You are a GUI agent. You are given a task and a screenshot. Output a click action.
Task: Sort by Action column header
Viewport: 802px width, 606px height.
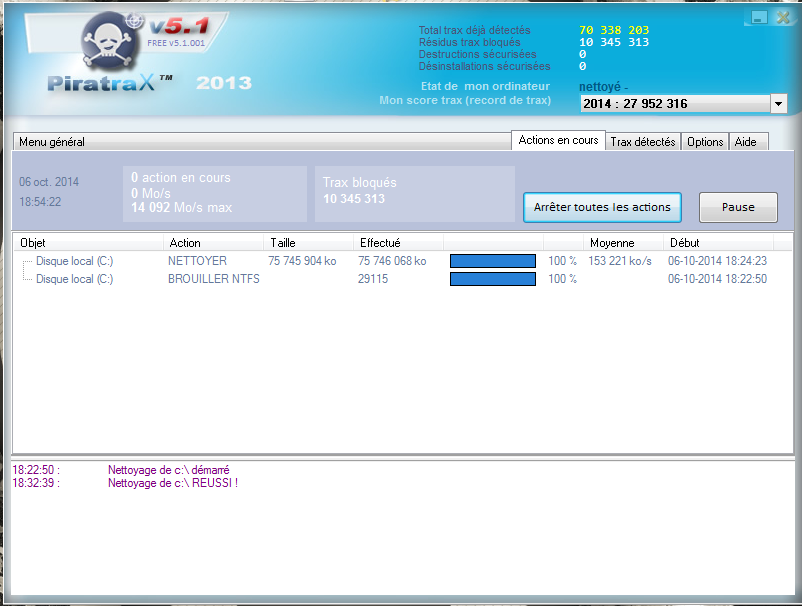point(213,243)
